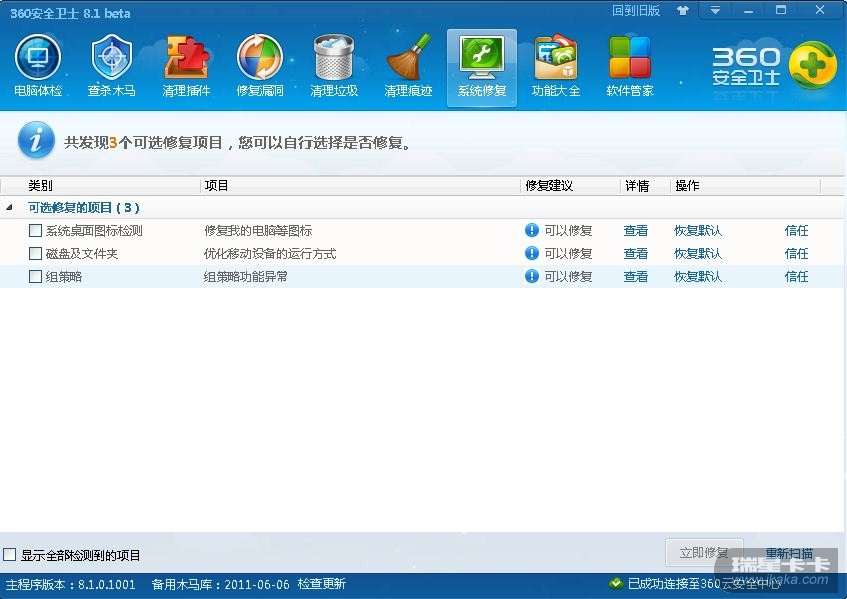Check the 磁盘及文件夹 checkbox
Viewport: 847px width, 599px height.
[x=35, y=253]
